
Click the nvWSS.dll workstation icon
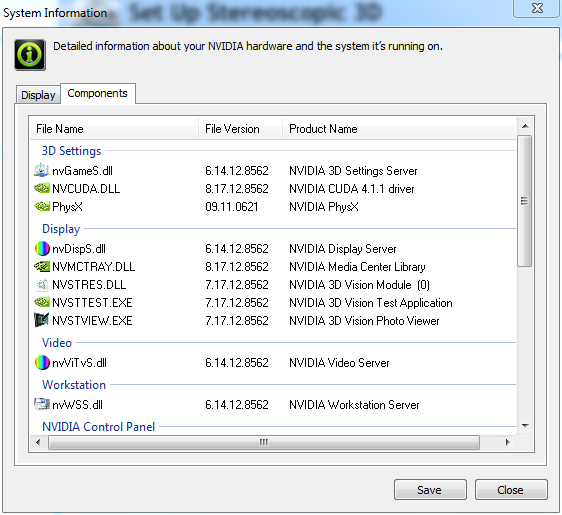point(42,404)
